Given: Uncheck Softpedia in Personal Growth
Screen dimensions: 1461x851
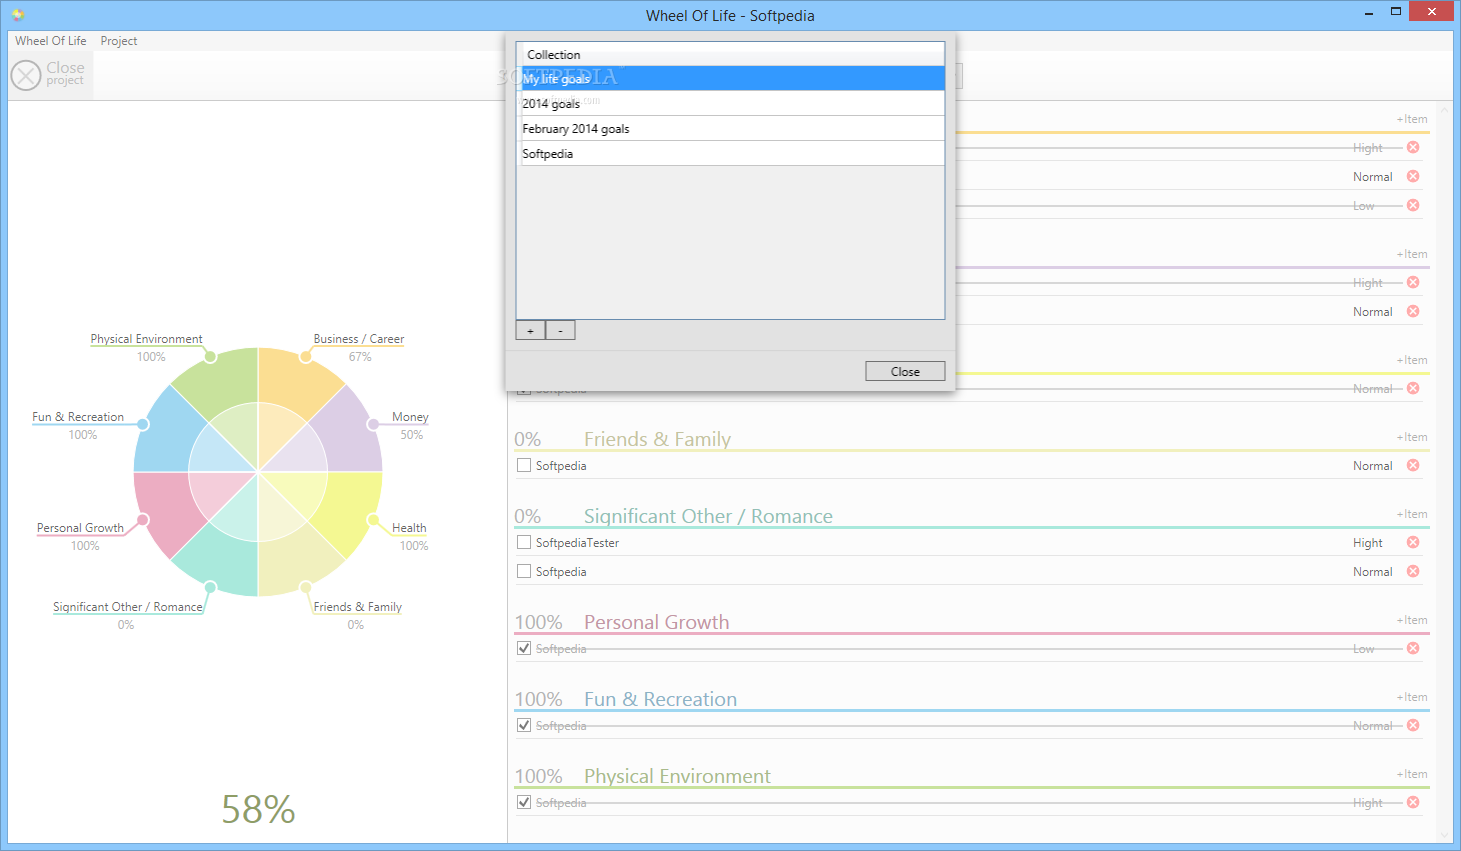Looking at the screenshot, I should click(524, 648).
